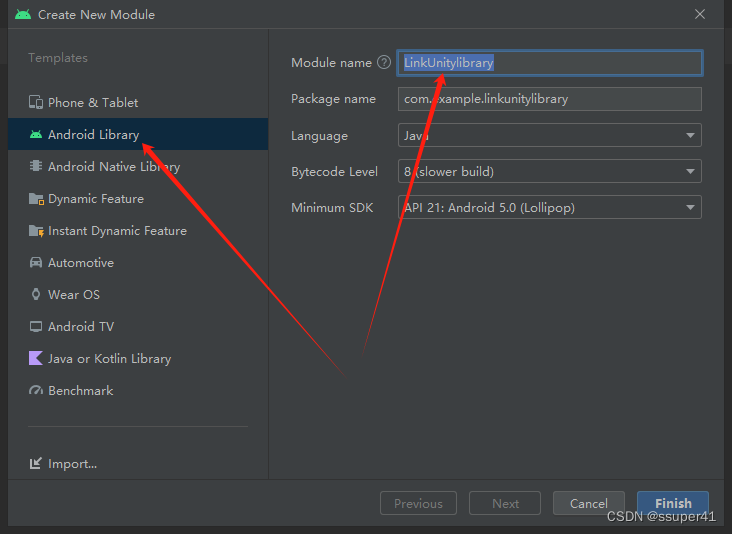The width and height of the screenshot is (732, 534).
Task: Click the Templates heading
Action: click(58, 58)
